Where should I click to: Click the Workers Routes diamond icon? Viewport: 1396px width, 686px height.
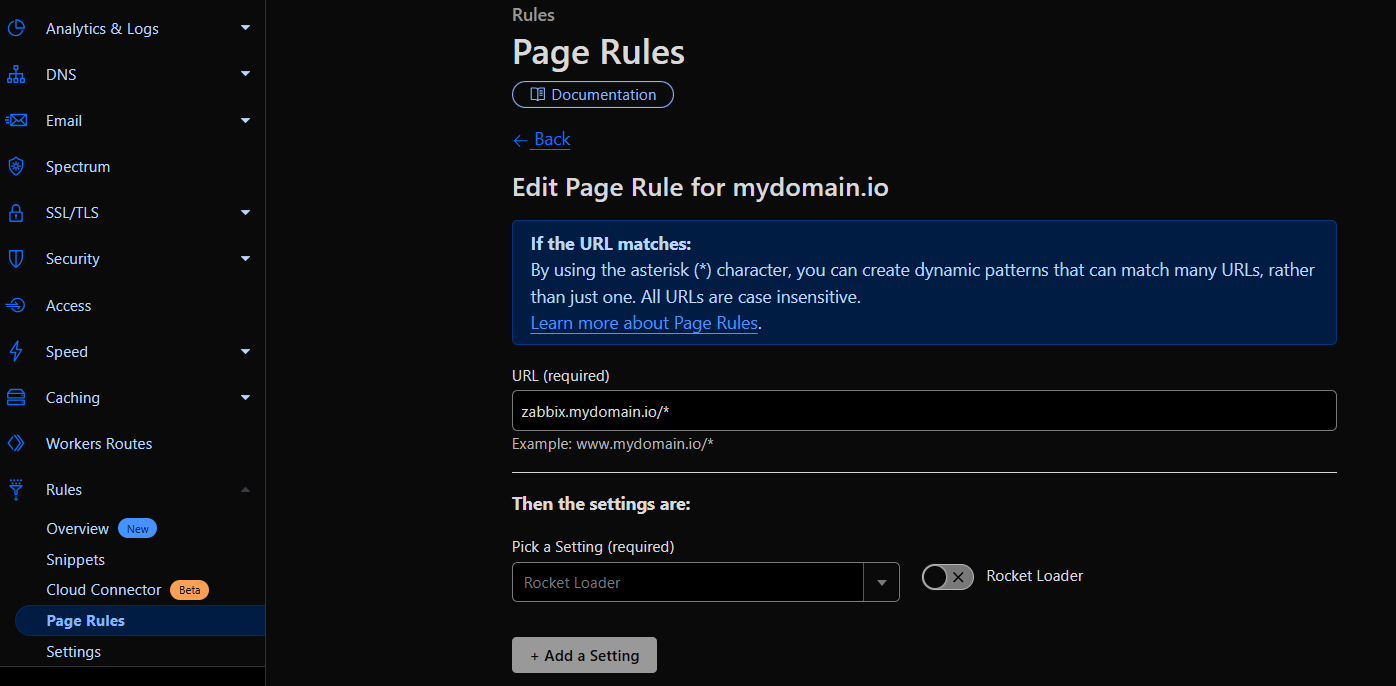click(16, 444)
